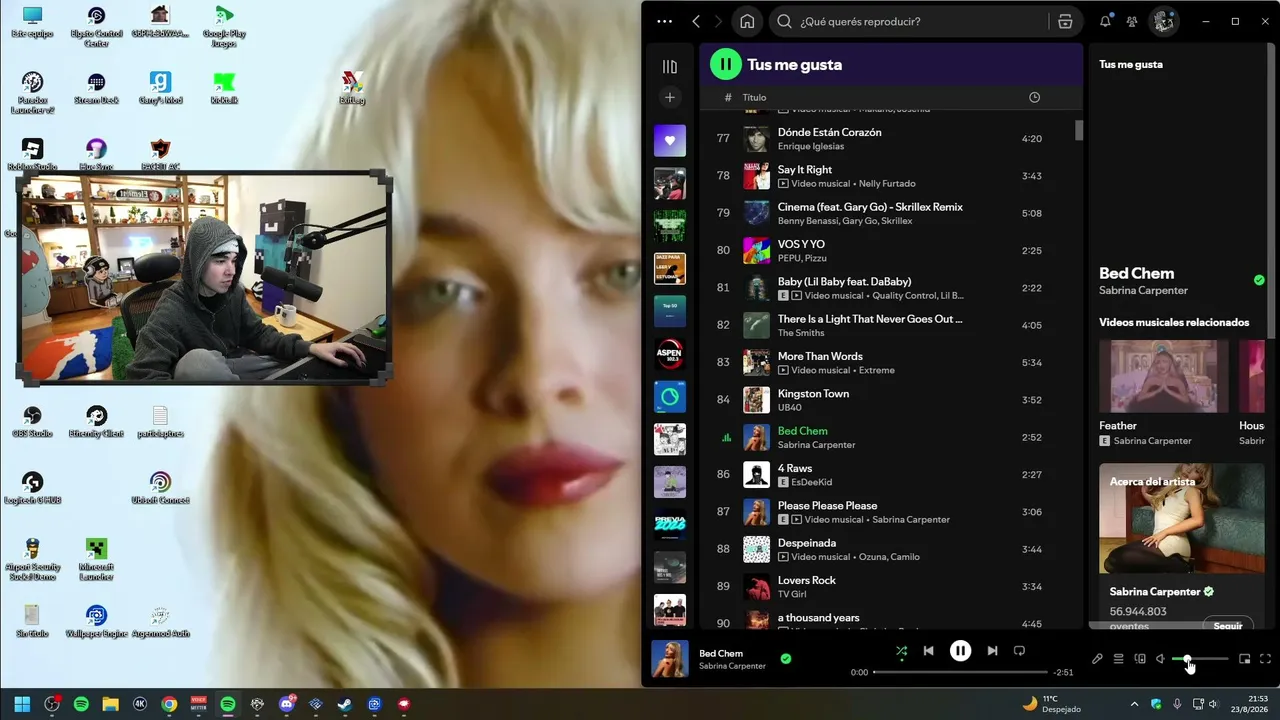
Task: Pause playback in the bottom player bar
Action: (x=960, y=651)
